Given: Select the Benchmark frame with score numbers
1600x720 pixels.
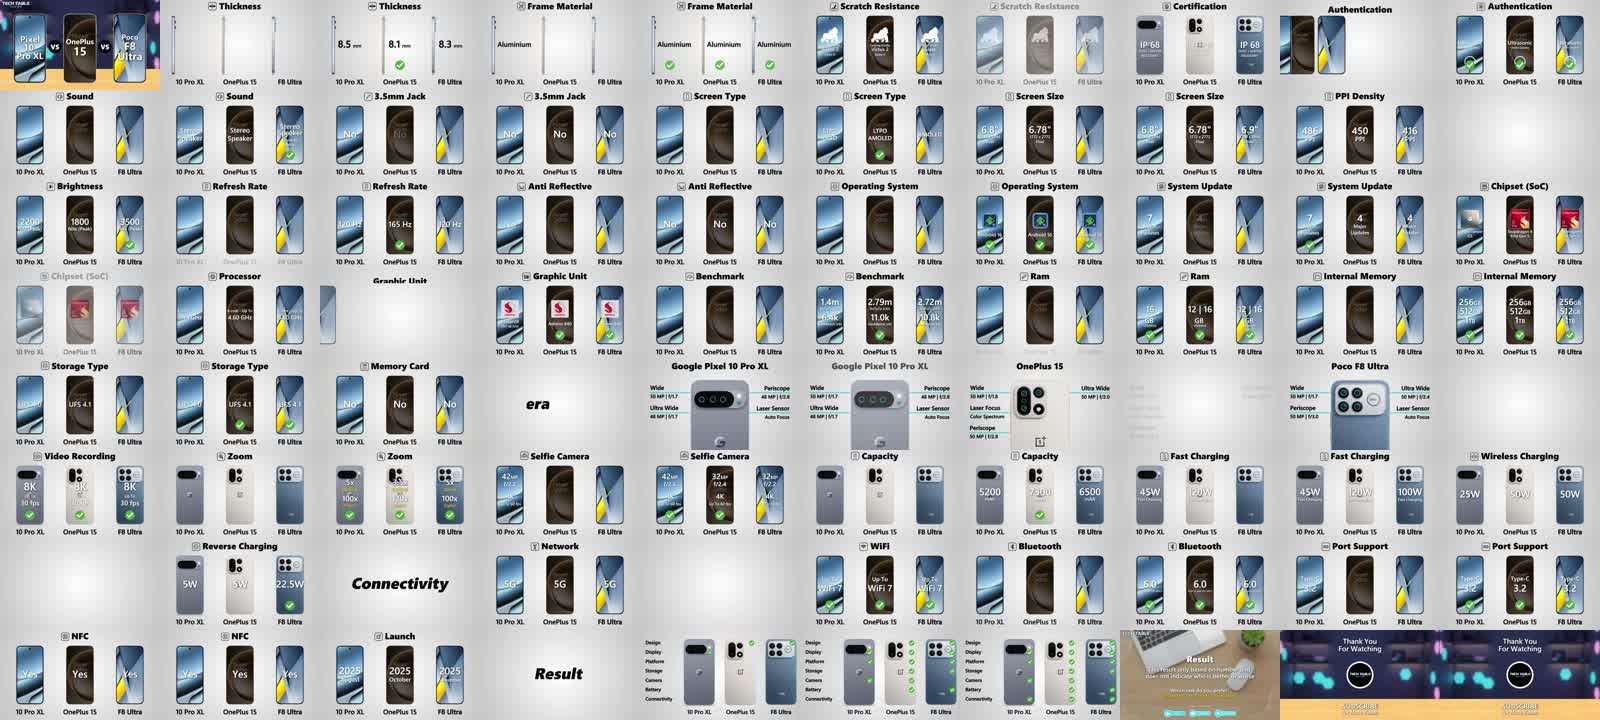Looking at the screenshot, I should (x=880, y=315).
